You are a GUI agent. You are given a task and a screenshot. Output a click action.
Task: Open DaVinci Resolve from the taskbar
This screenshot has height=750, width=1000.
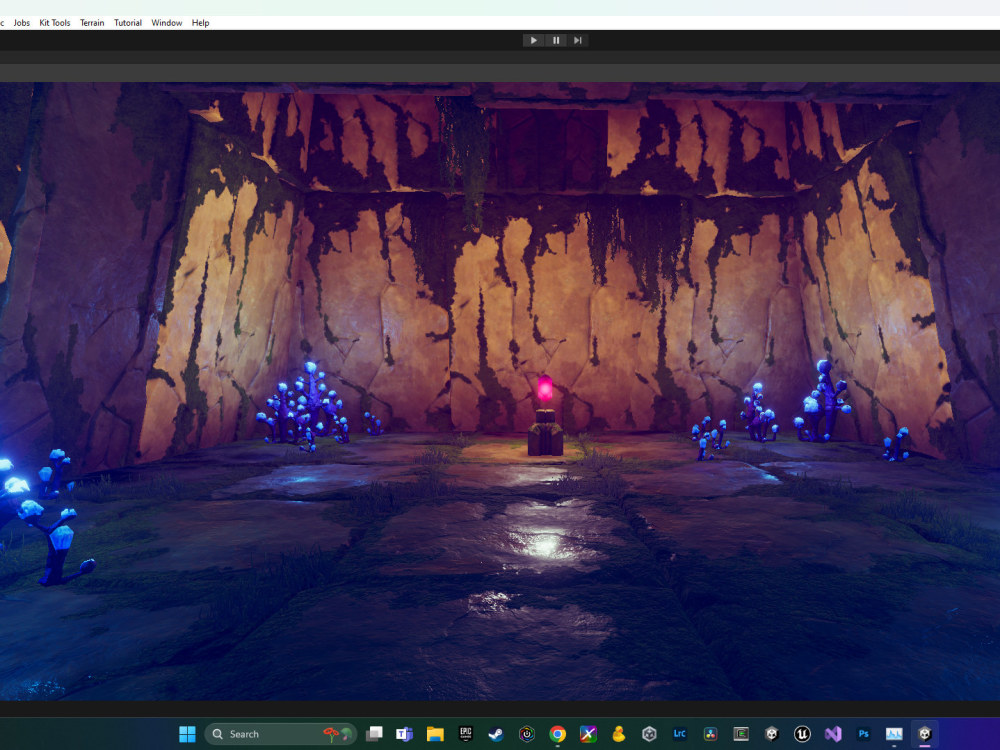coord(710,734)
